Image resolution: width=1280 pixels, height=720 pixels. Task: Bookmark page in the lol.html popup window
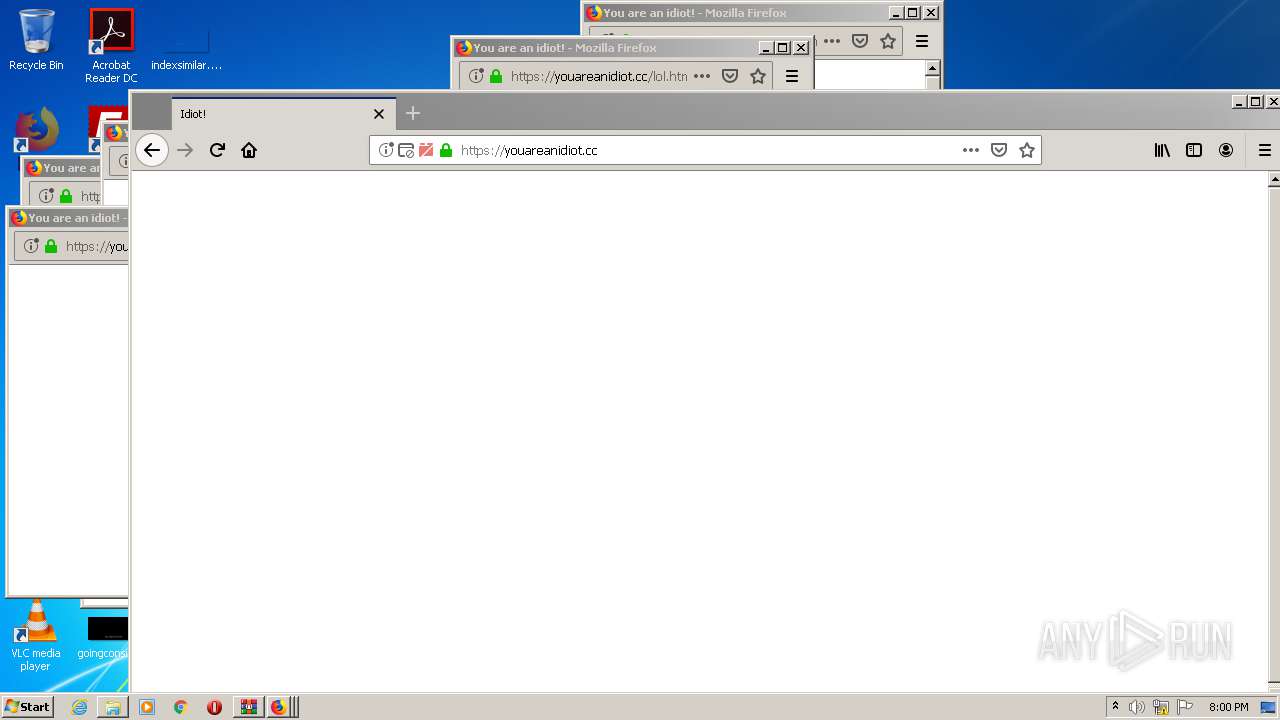(x=758, y=76)
